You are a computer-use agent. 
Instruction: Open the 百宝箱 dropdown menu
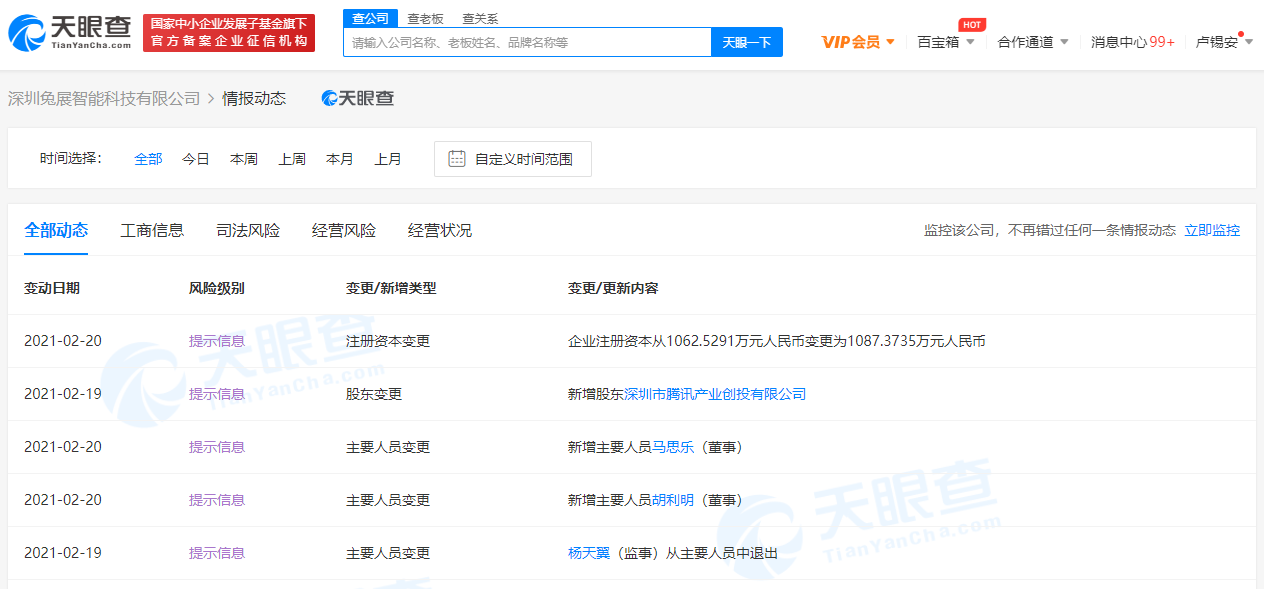pos(945,42)
